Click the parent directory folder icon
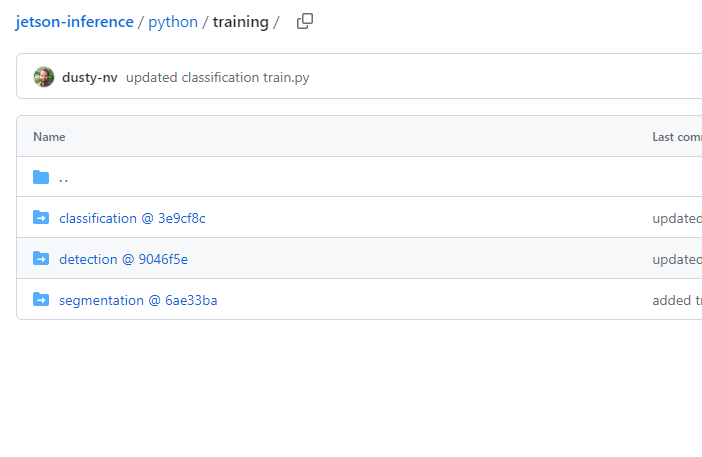 click(x=41, y=177)
